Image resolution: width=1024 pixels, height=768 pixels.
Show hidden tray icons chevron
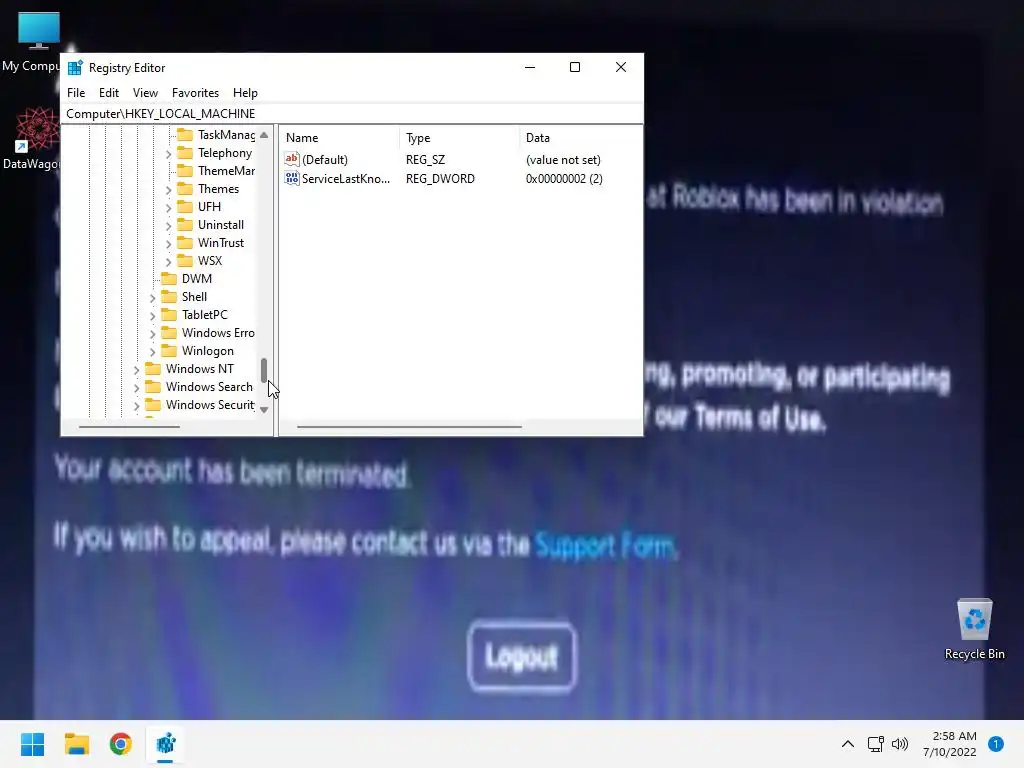point(848,744)
